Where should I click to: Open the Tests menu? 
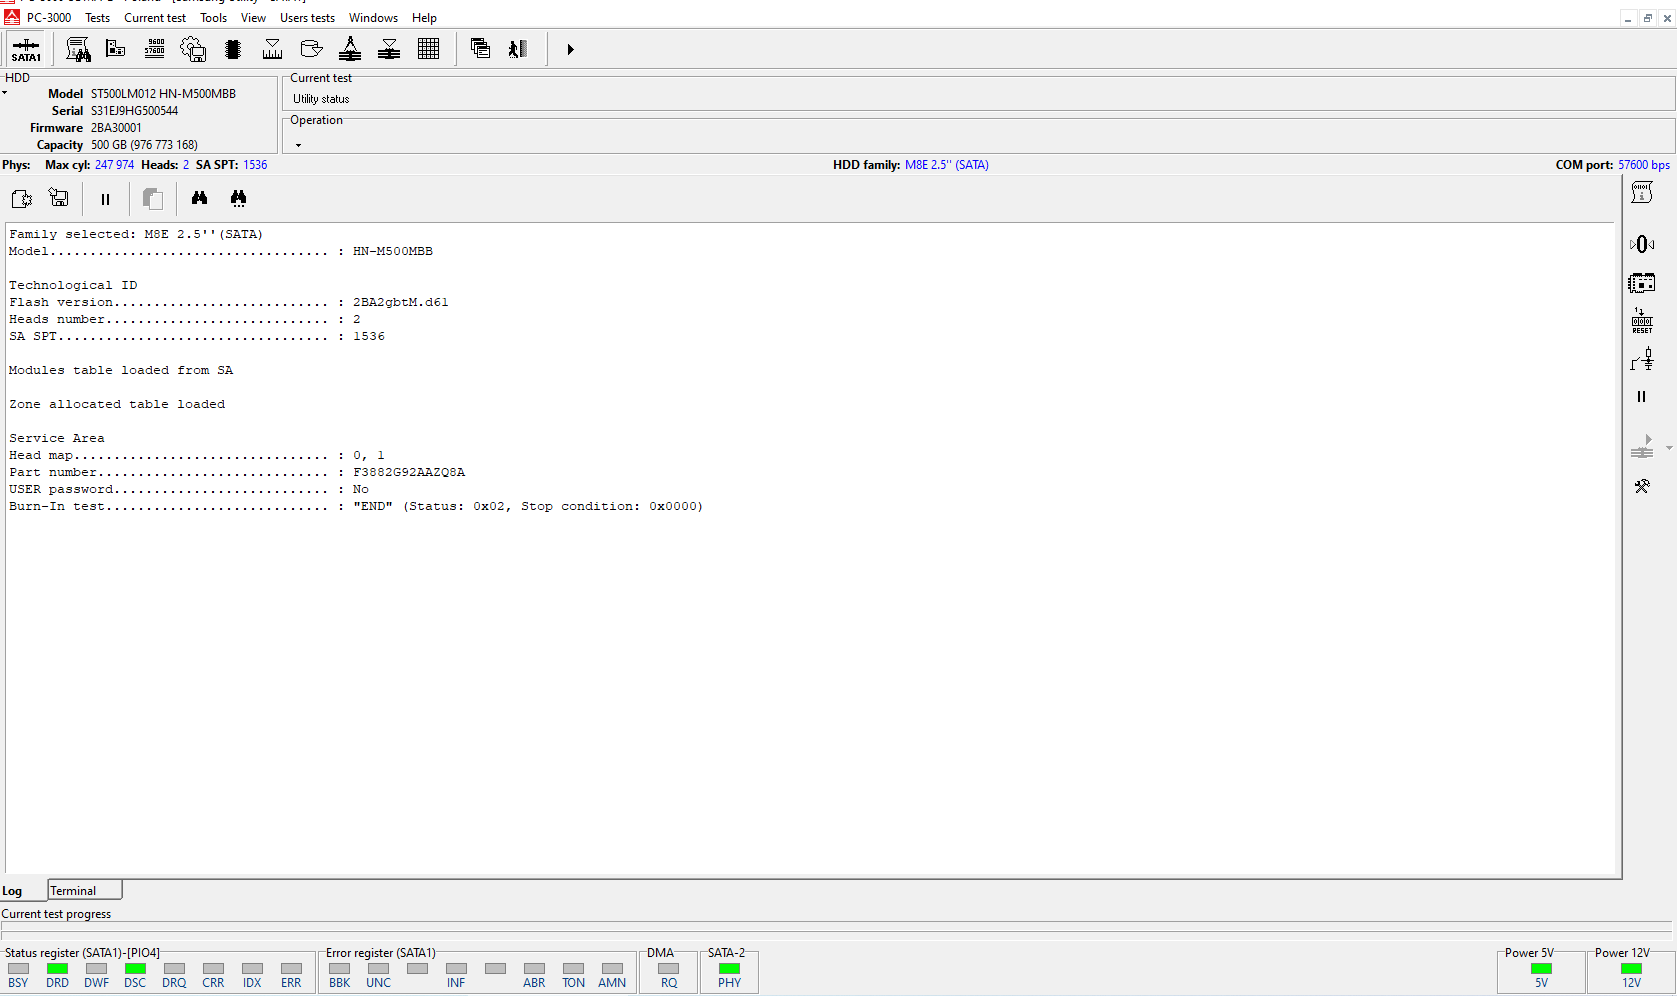coord(97,18)
